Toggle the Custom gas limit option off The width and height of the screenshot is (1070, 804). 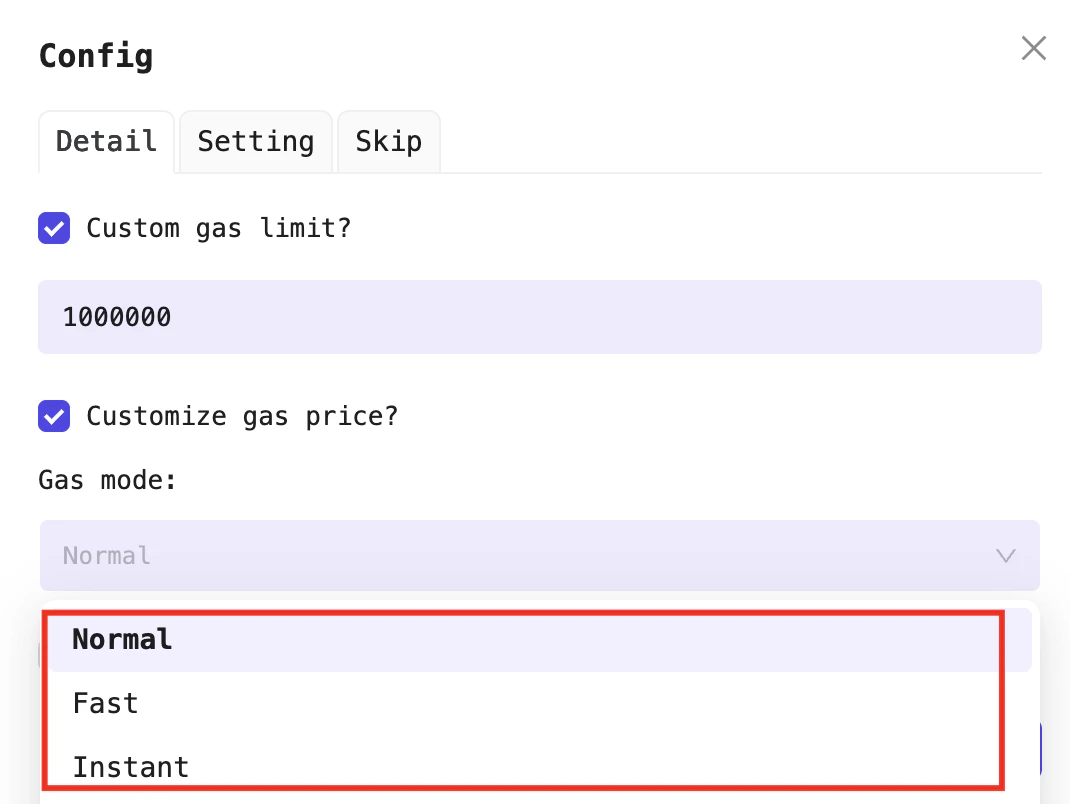point(53,228)
